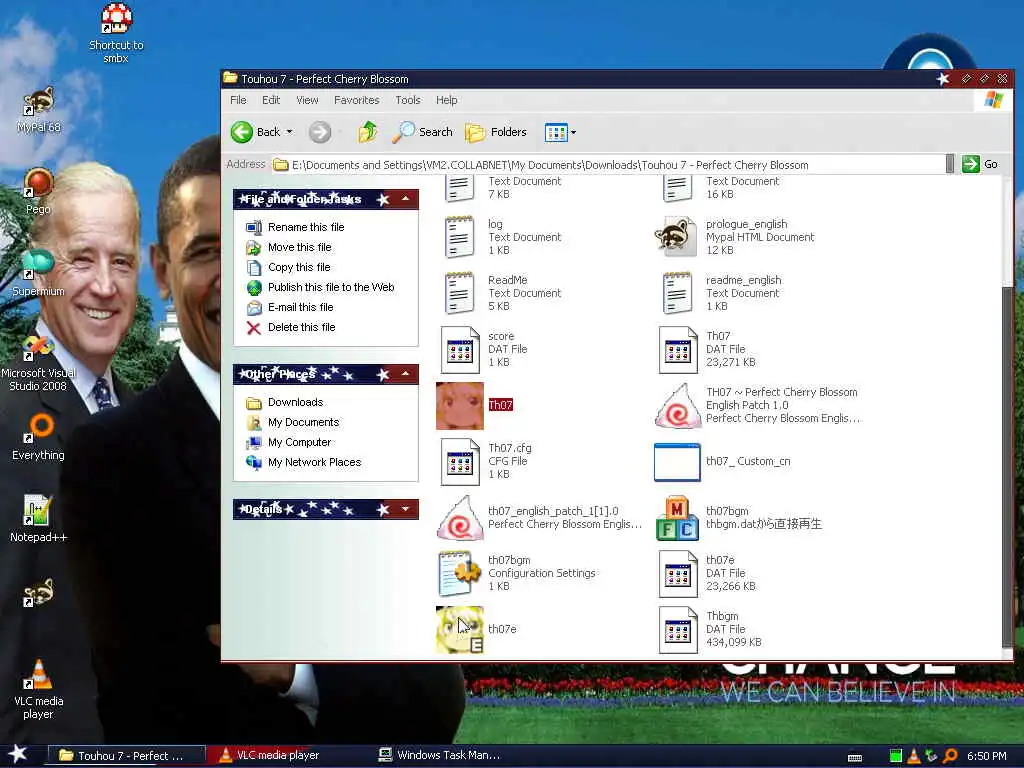
Task: Select the Th07 game executable icon
Action: click(x=460, y=406)
